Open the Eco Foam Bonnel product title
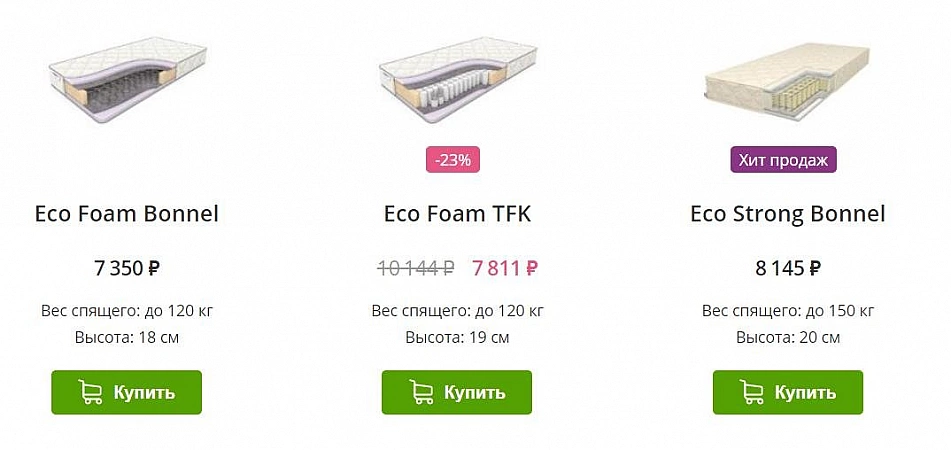This screenshot has width=951, height=450. click(127, 214)
